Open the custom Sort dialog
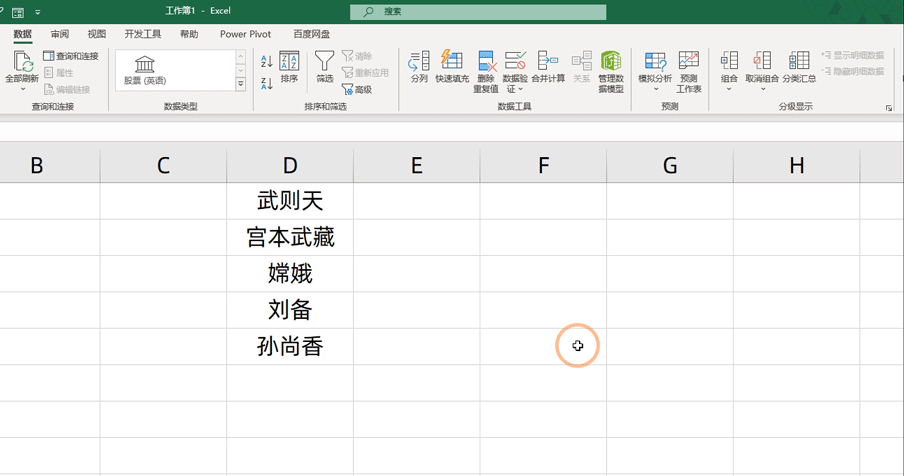 tap(289, 67)
